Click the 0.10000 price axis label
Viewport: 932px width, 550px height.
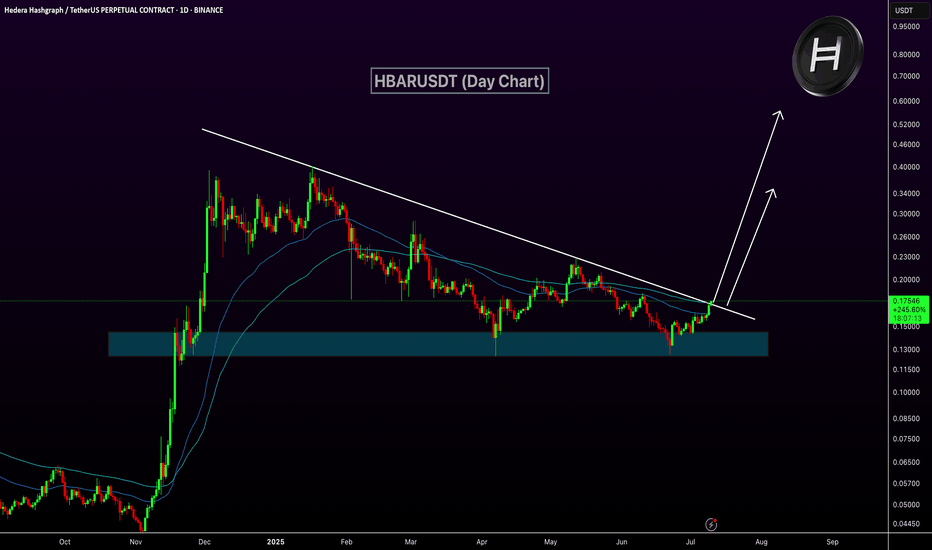point(905,392)
